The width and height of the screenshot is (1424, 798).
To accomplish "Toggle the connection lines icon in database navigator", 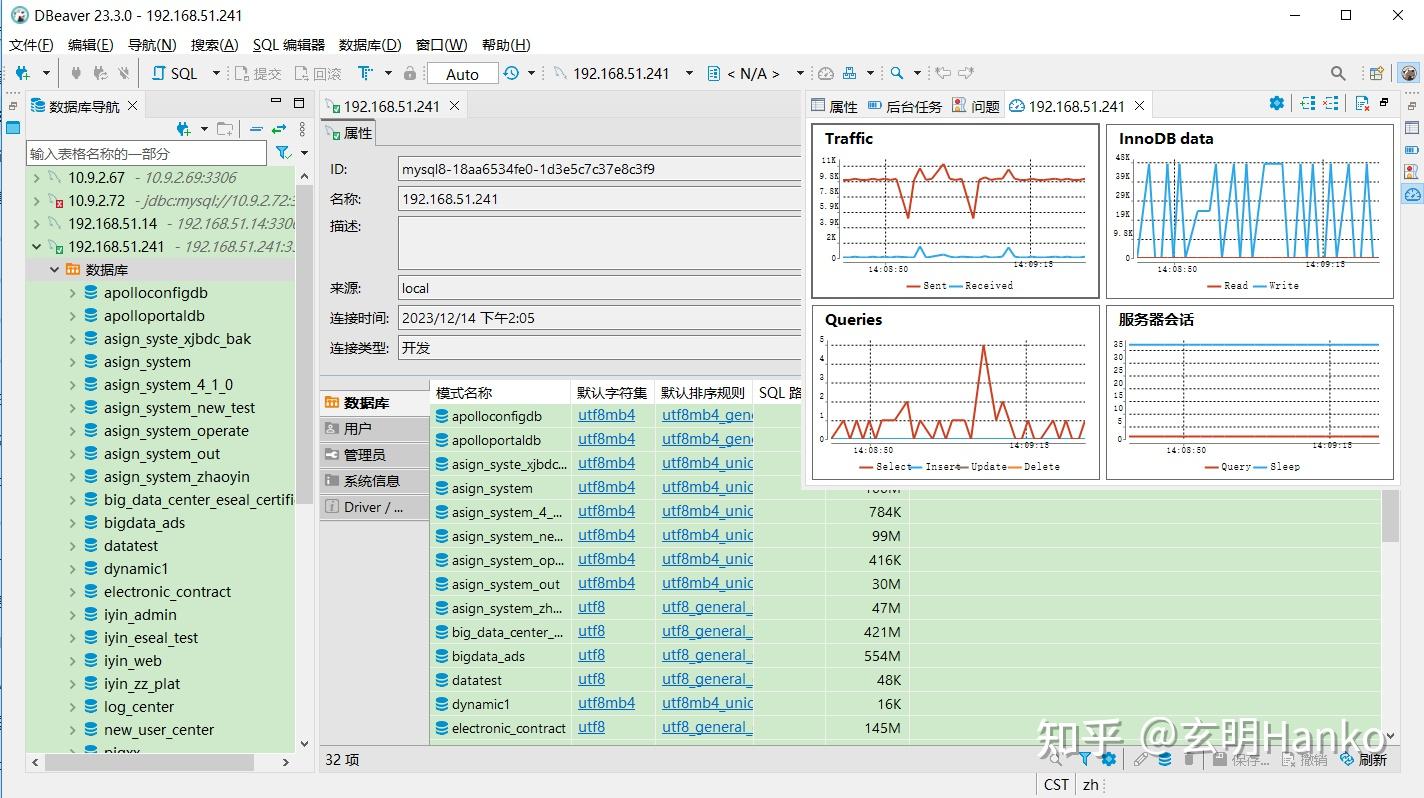I will click(255, 129).
